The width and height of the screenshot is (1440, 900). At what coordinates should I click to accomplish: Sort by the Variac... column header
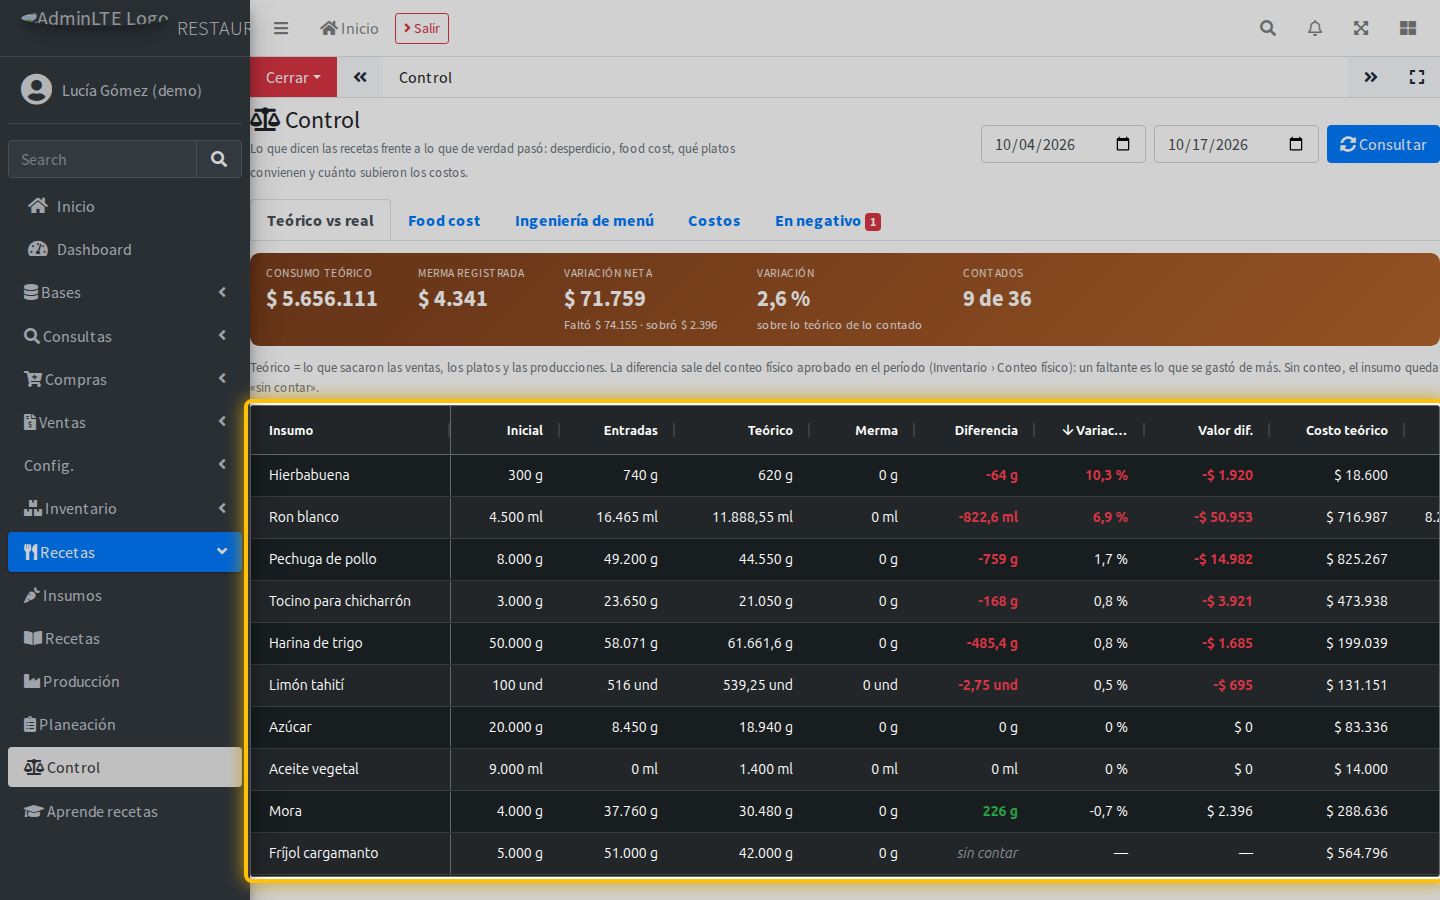pos(1095,430)
